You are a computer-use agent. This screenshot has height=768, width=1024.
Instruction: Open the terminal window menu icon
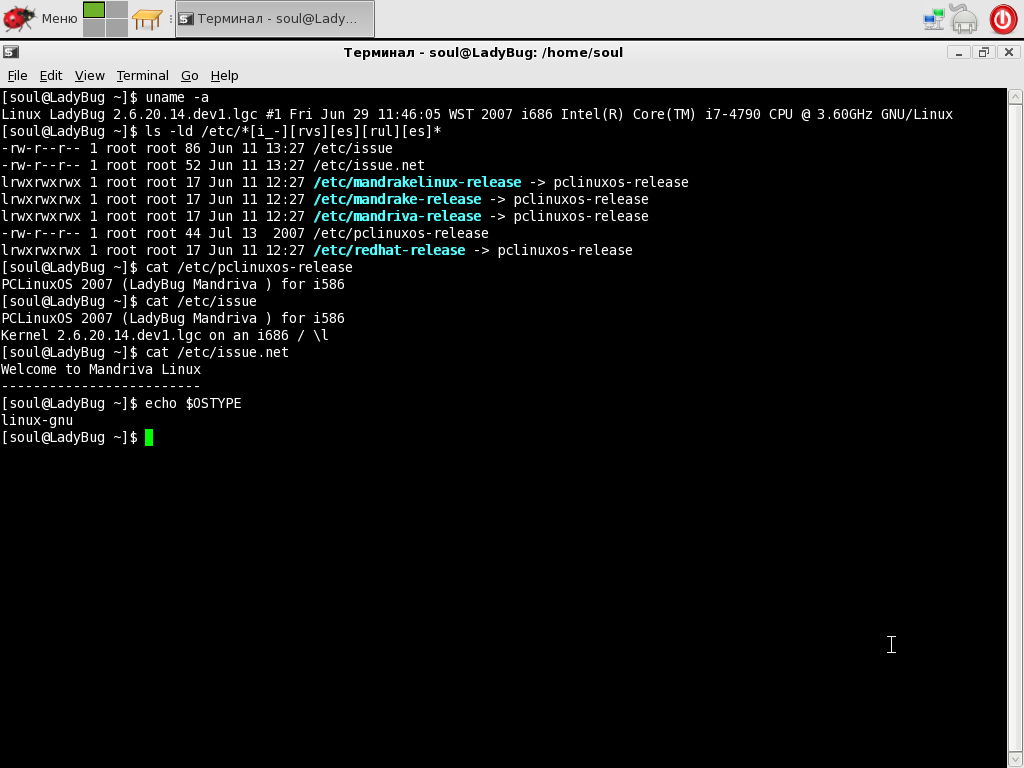pyautogui.click(x=10, y=52)
